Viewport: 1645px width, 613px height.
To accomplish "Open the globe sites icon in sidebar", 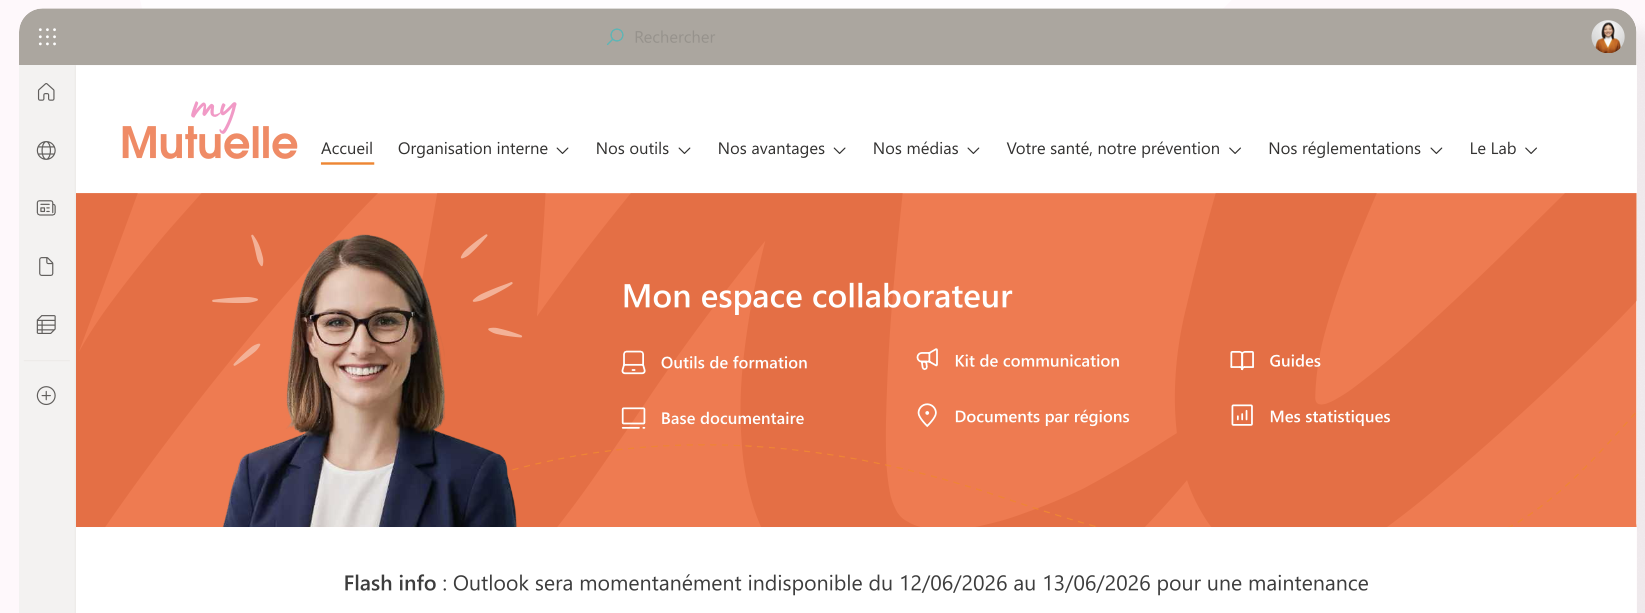I will (x=46, y=150).
